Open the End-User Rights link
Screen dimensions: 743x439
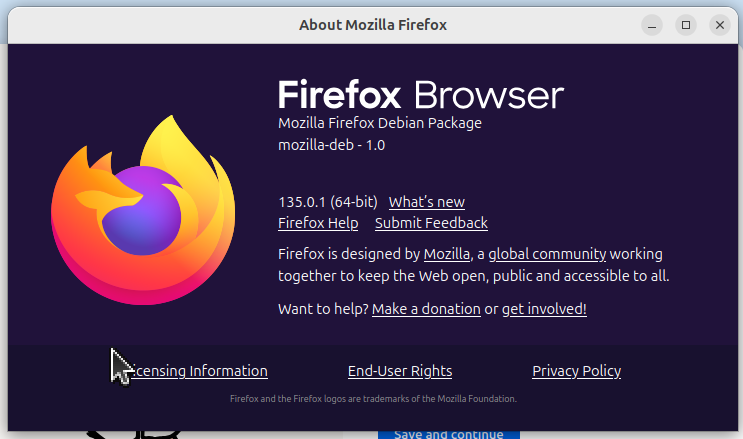(400, 371)
